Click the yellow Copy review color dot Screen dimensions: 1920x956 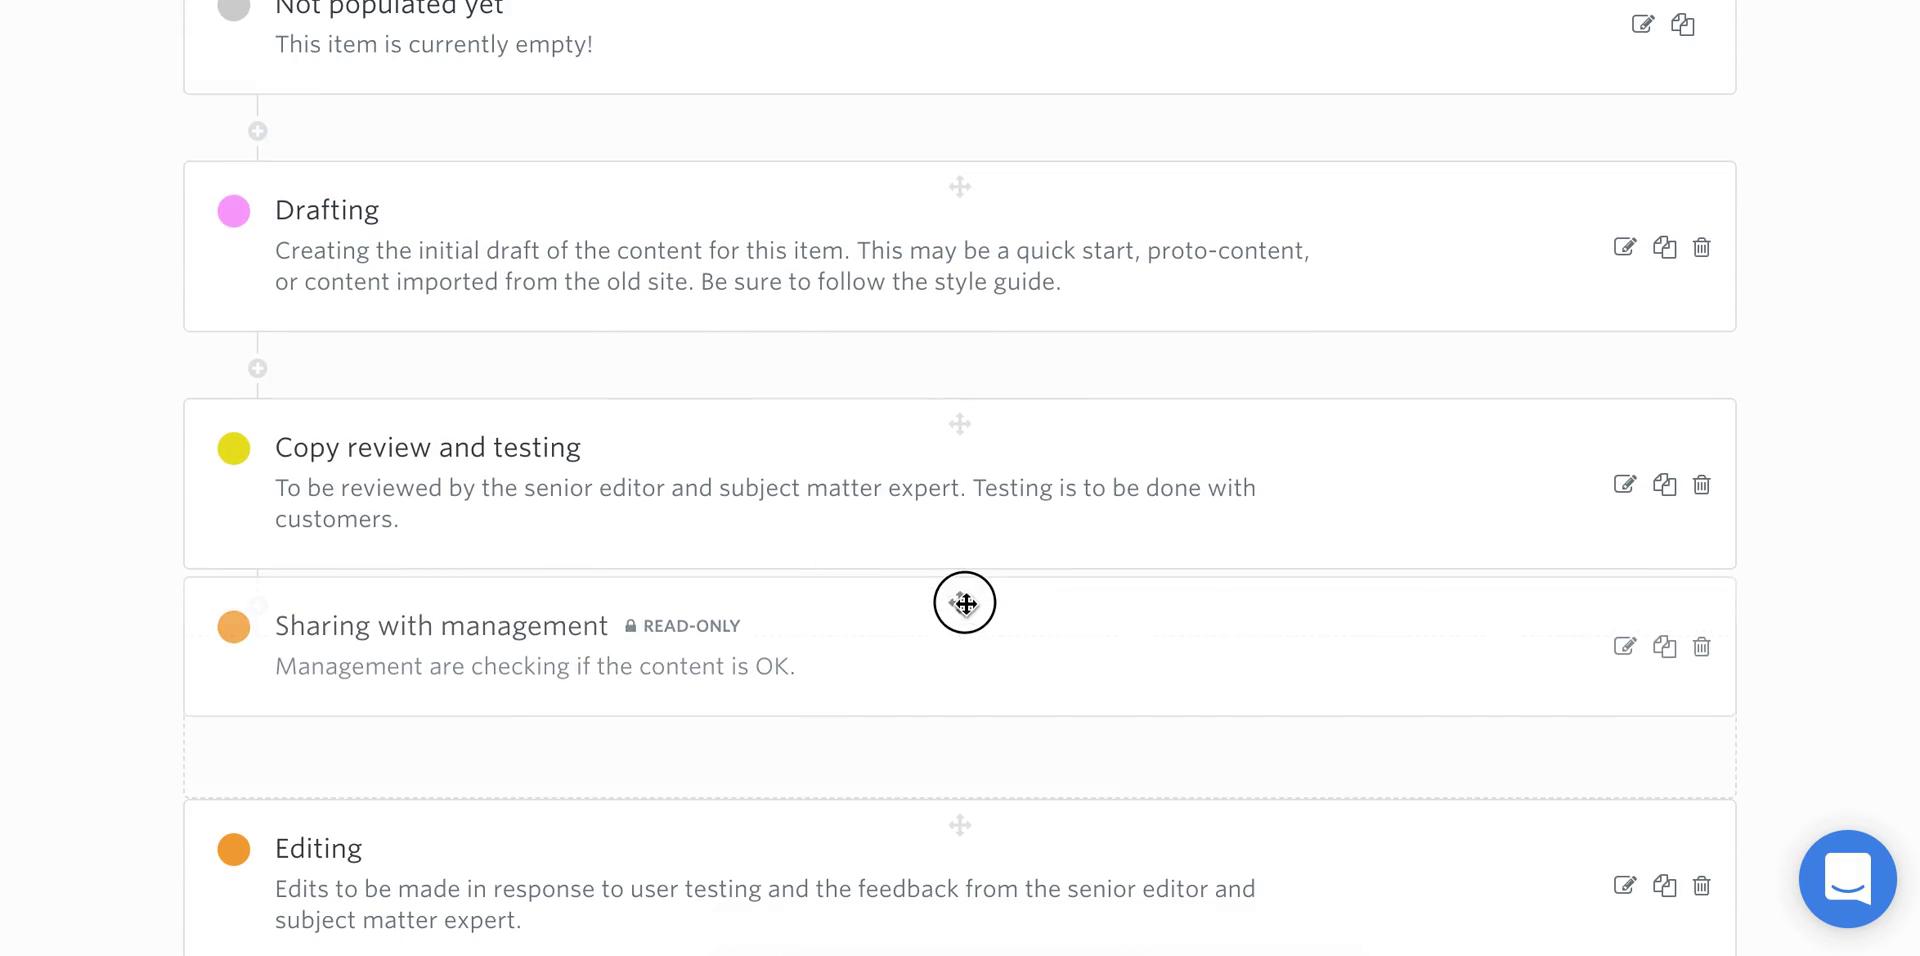[234, 449]
